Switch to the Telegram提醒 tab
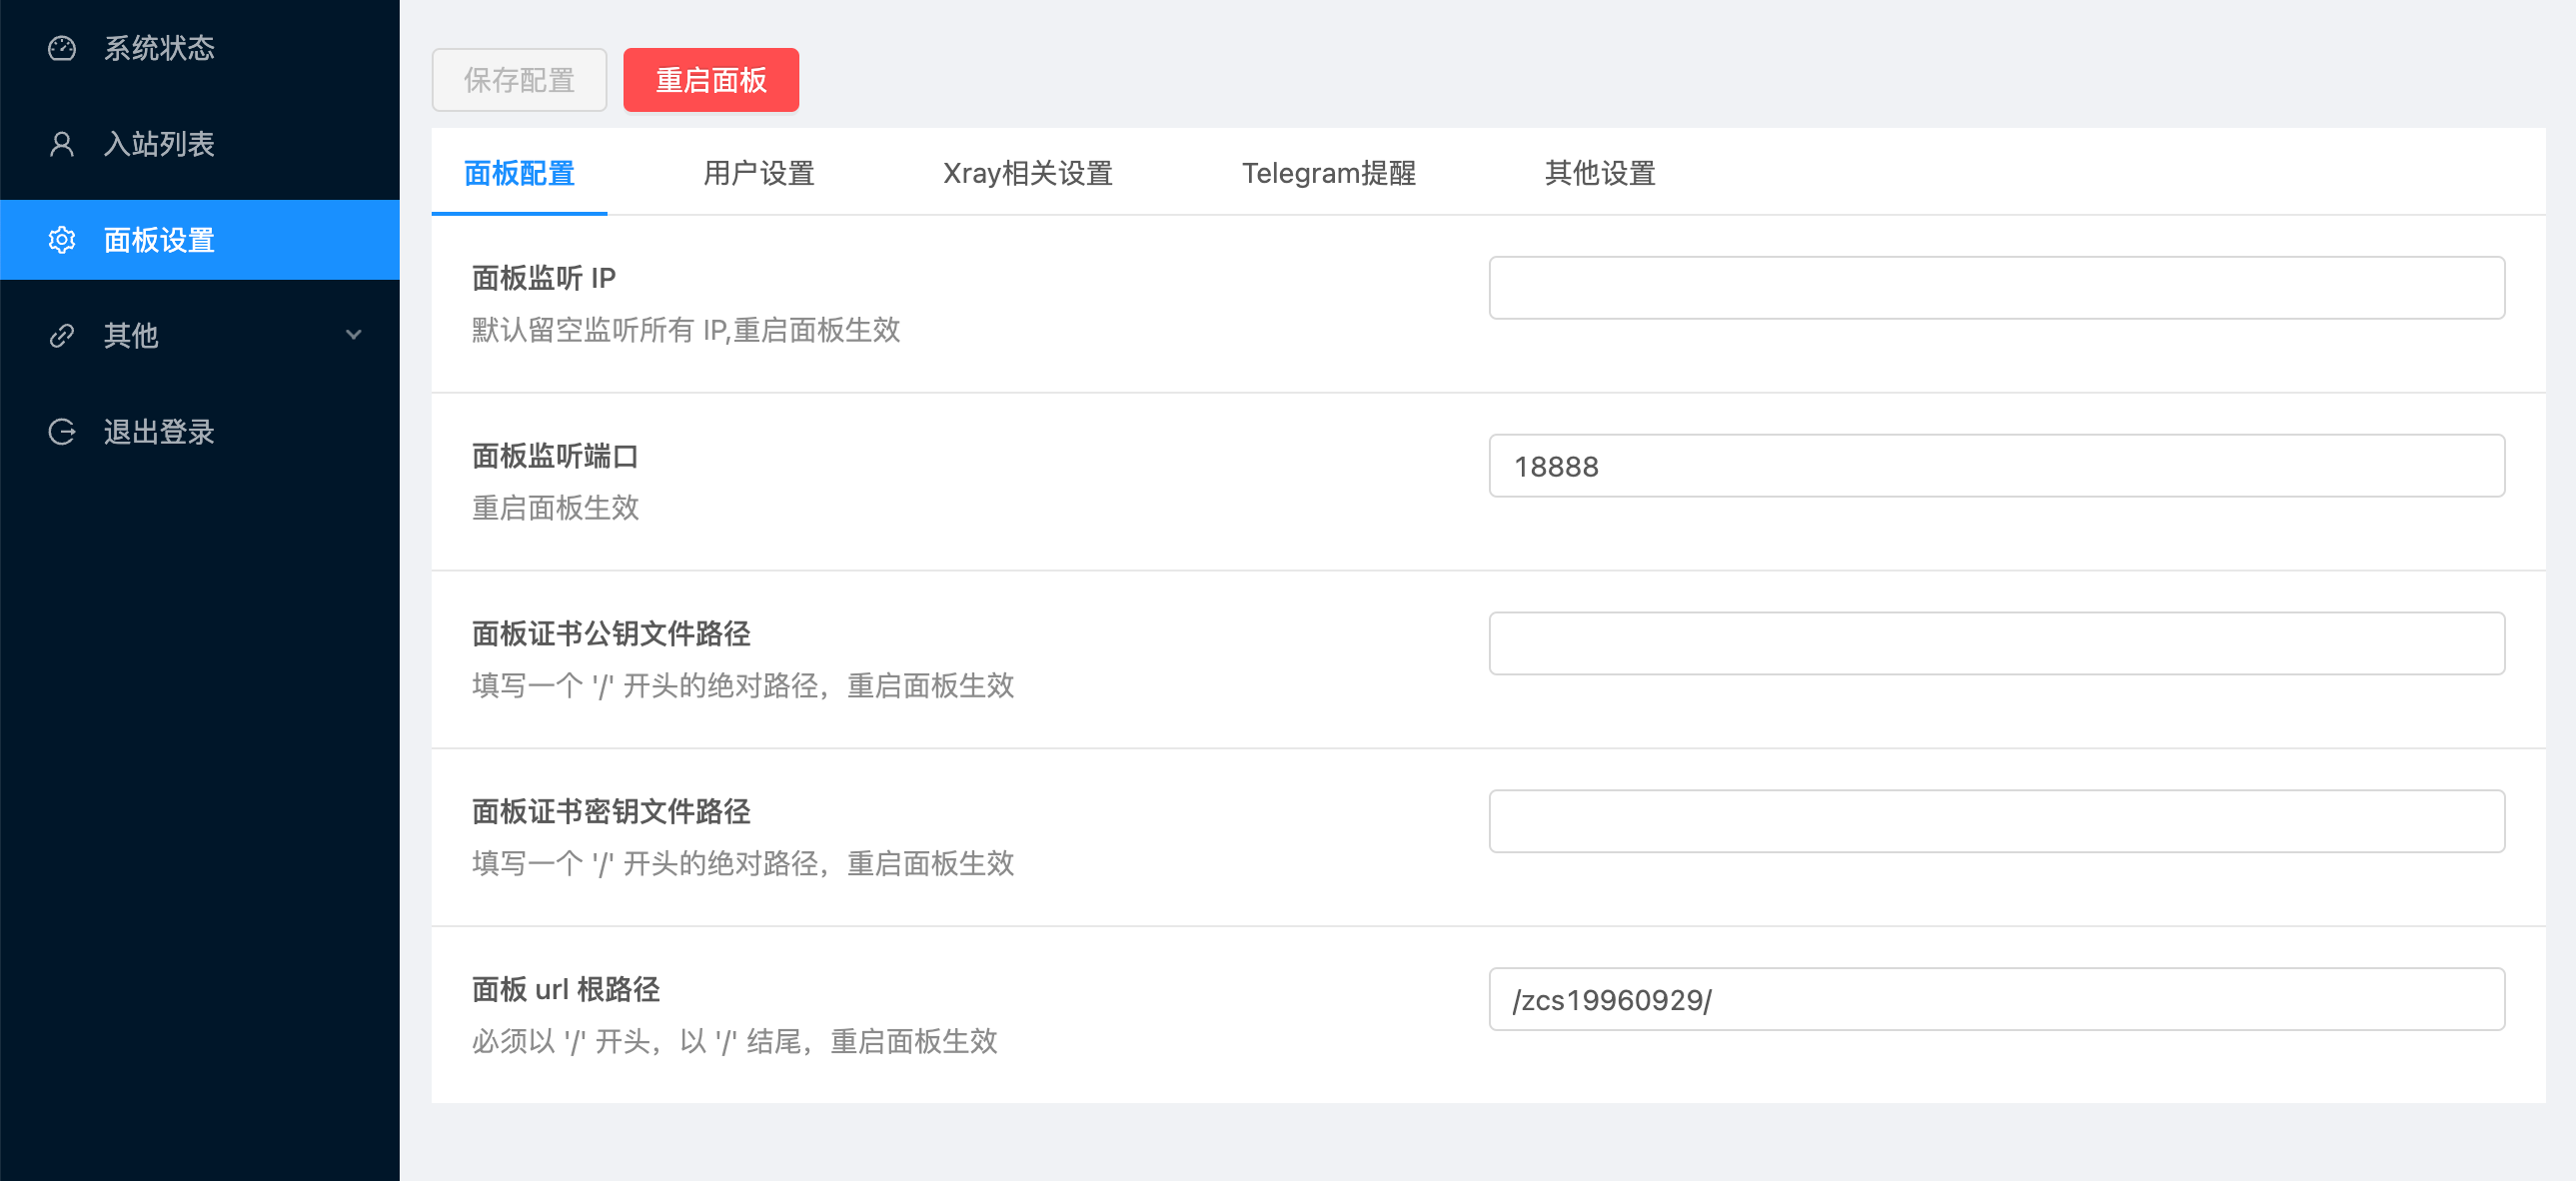Image resolution: width=2576 pixels, height=1181 pixels. pos(1328,173)
